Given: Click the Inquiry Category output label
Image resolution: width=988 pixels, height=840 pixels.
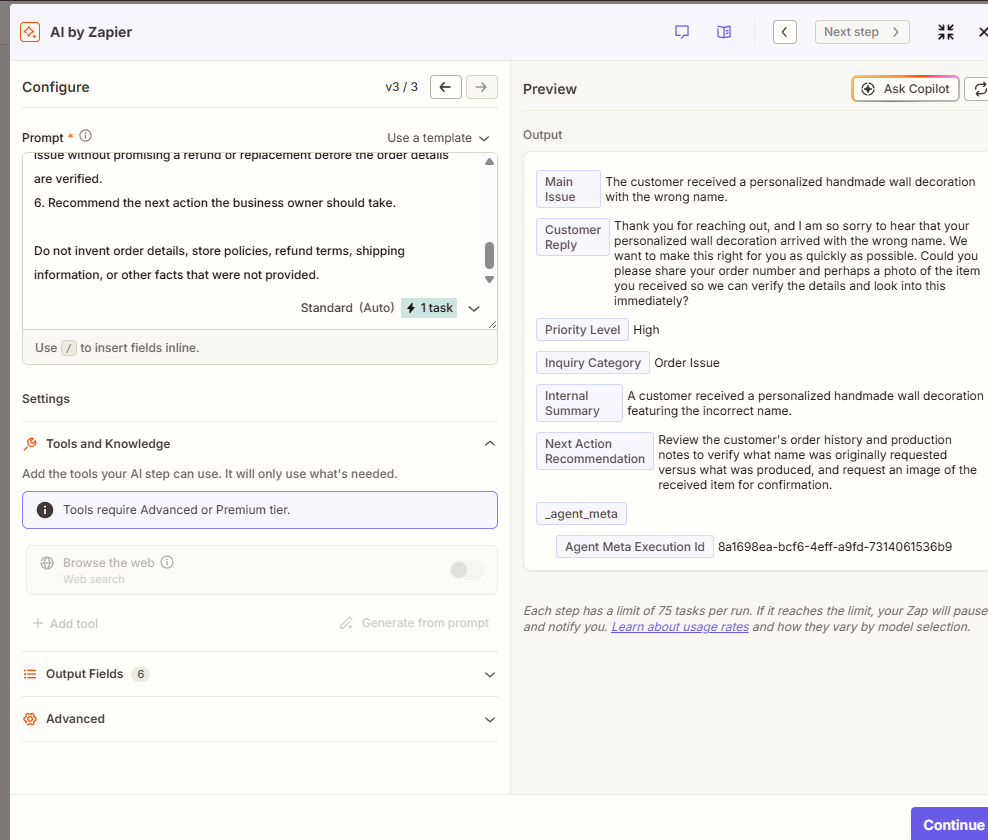Looking at the screenshot, I should tap(593, 363).
